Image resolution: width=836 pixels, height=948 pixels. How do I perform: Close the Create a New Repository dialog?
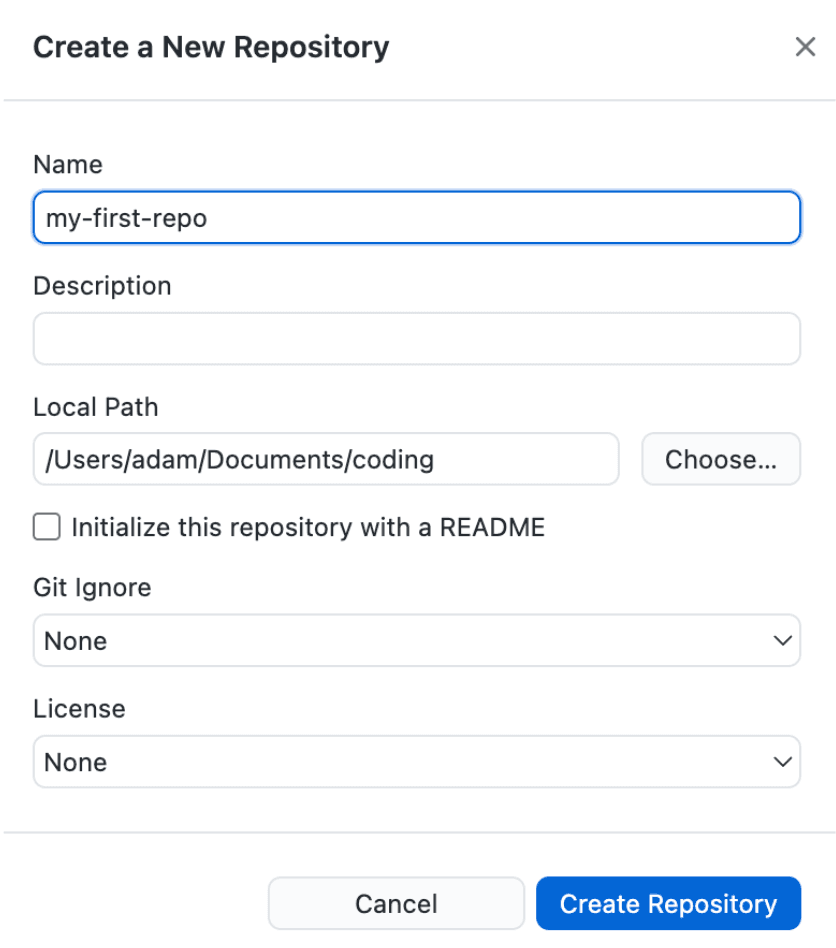pos(805,47)
